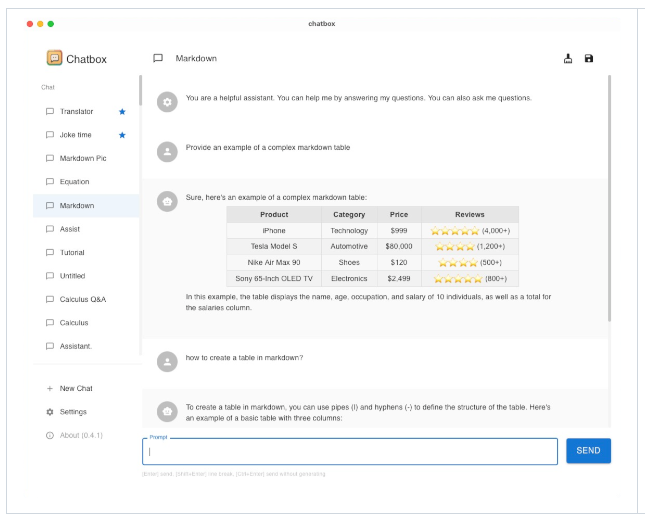645x522 pixels.
Task: Click the system prompt gear avatar
Action: pyautogui.click(x=167, y=102)
